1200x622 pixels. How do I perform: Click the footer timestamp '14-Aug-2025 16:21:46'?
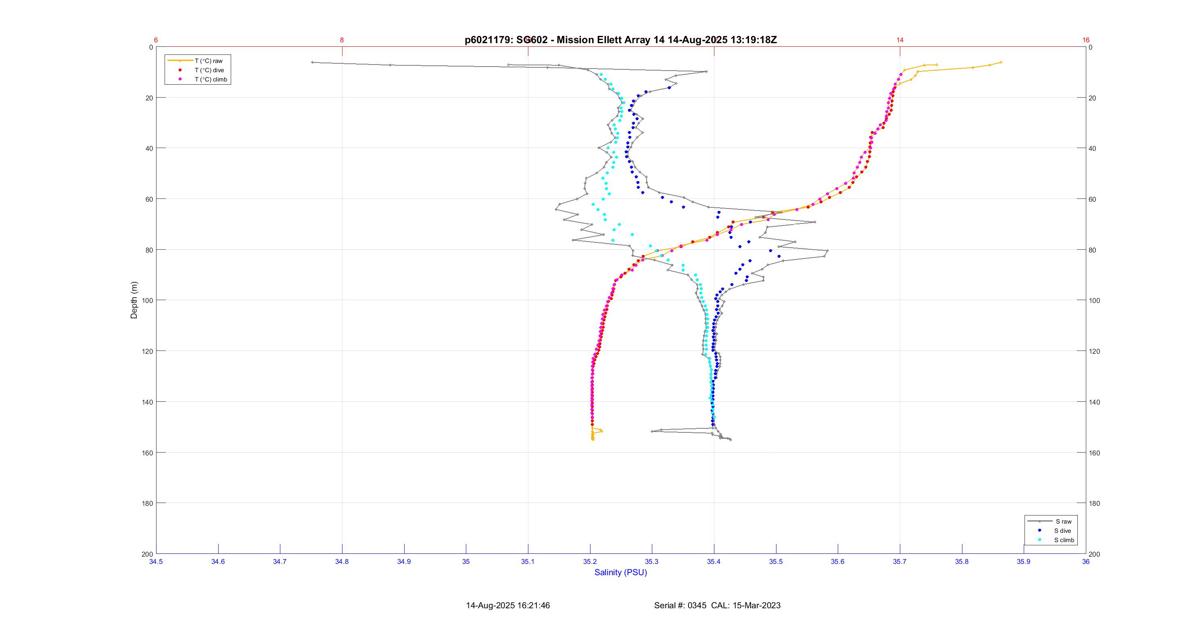(508, 605)
